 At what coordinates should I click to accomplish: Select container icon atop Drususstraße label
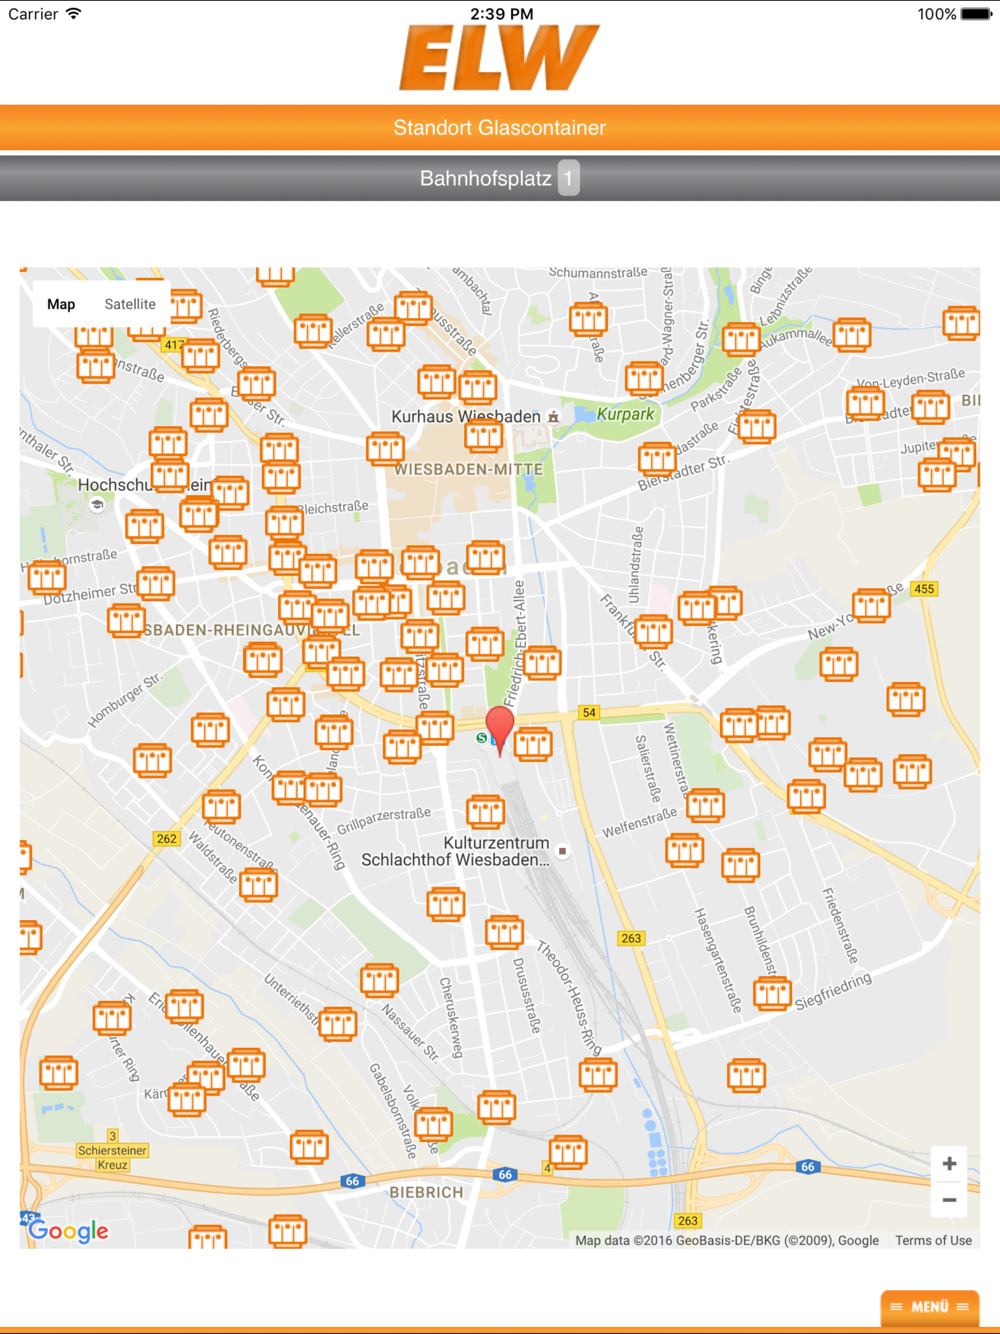(x=504, y=932)
